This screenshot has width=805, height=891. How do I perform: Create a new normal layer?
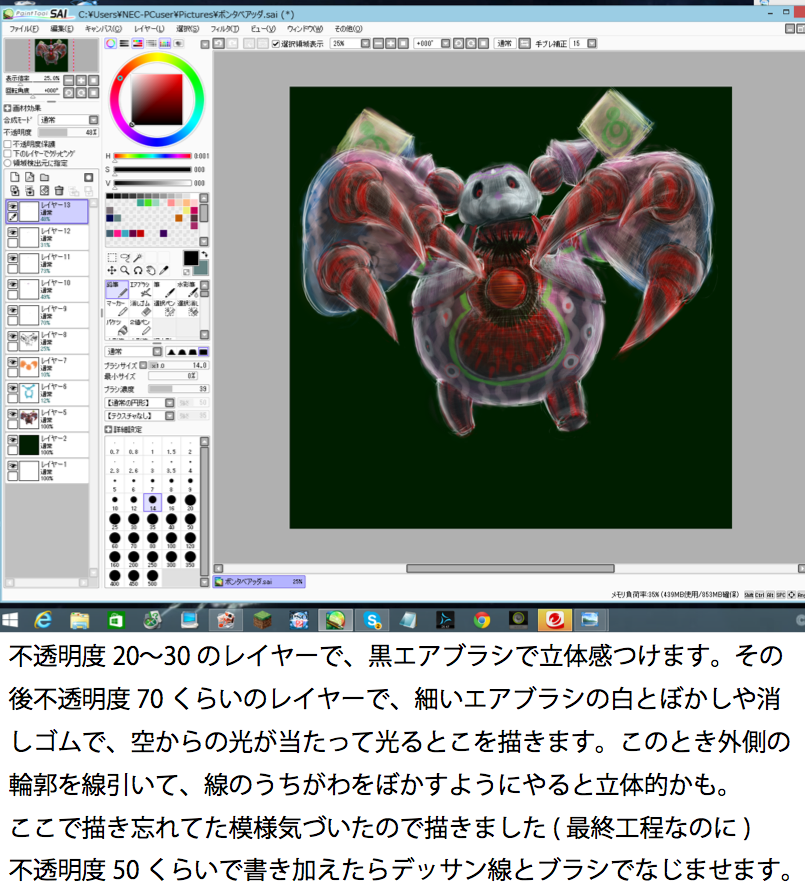tap(15, 177)
